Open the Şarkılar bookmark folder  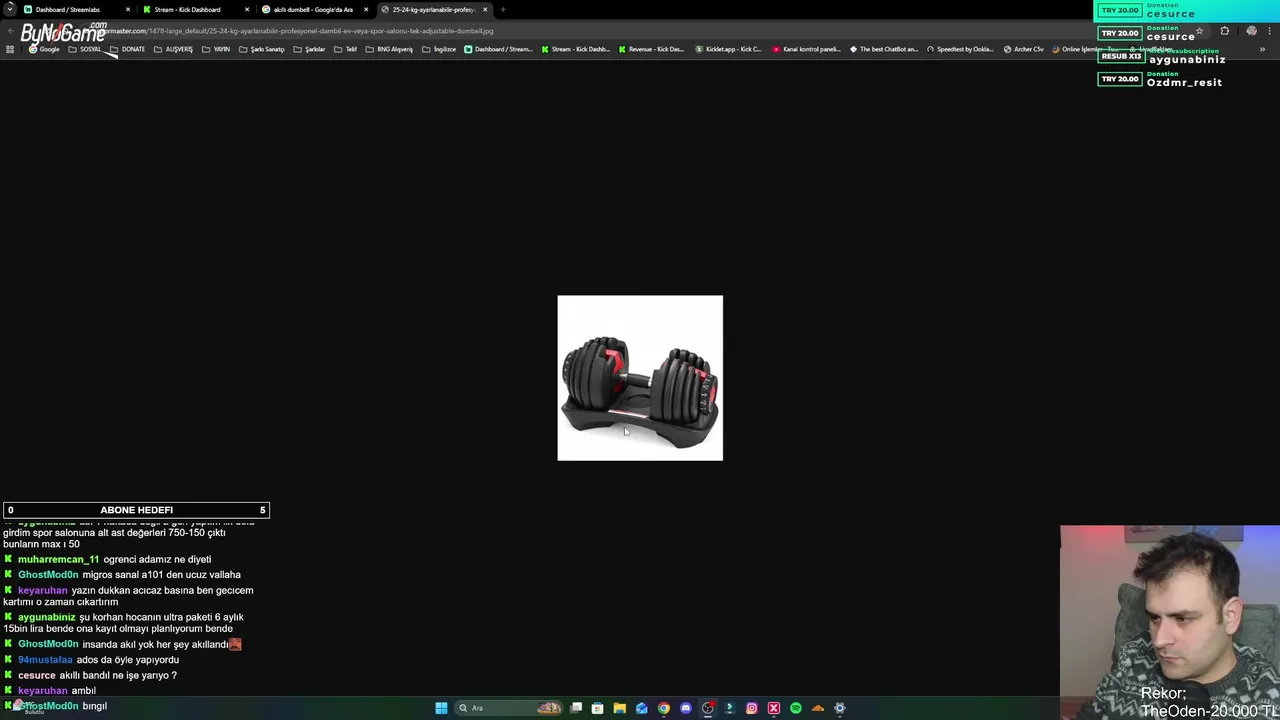pyautogui.click(x=310, y=49)
